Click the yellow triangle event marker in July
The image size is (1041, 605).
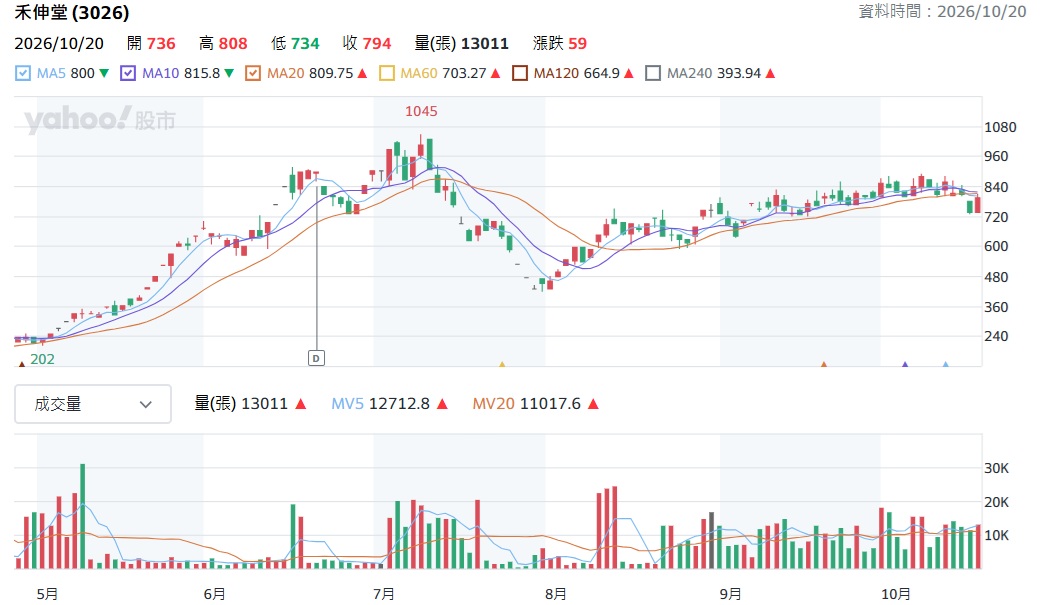pos(502,364)
